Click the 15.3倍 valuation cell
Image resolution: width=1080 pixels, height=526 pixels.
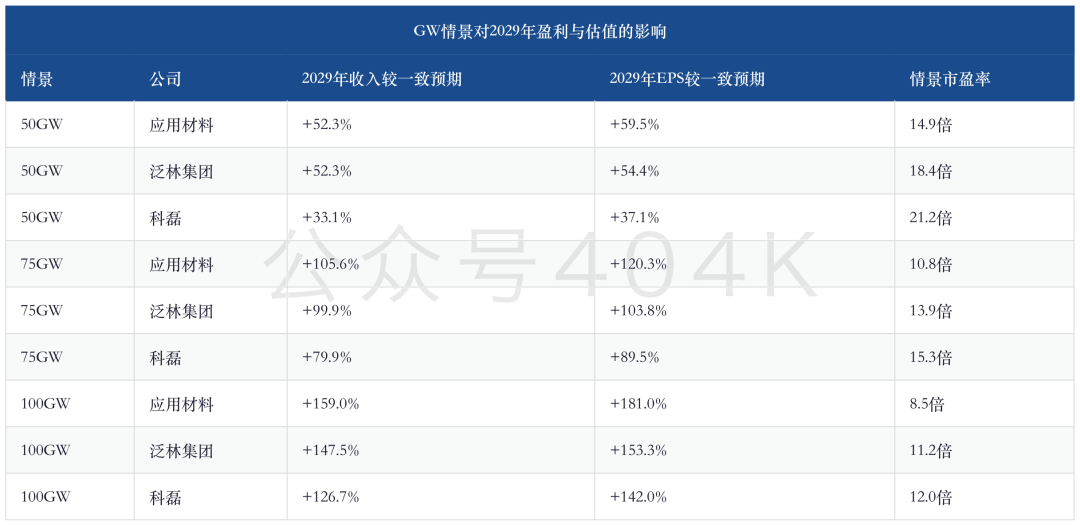pos(931,358)
